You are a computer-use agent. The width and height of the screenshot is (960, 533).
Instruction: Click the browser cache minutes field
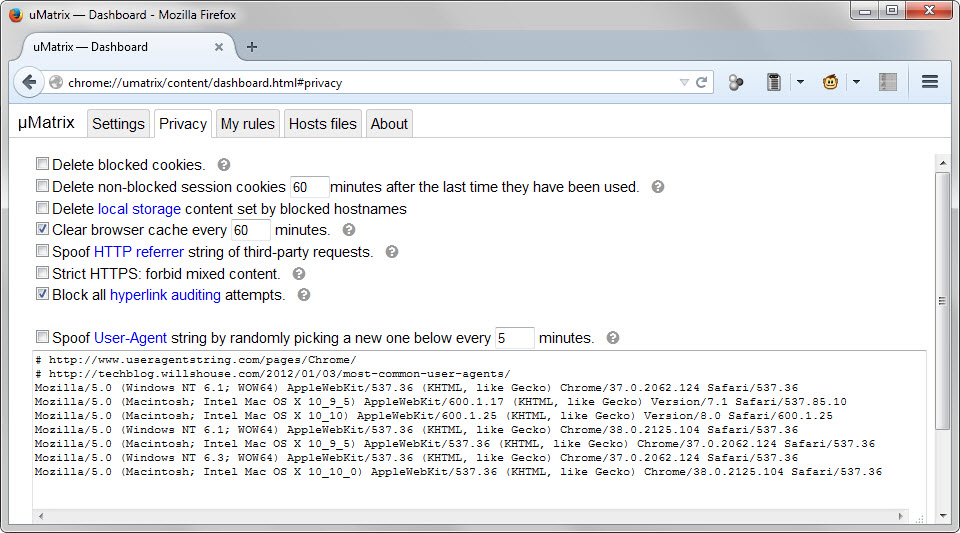coord(250,230)
